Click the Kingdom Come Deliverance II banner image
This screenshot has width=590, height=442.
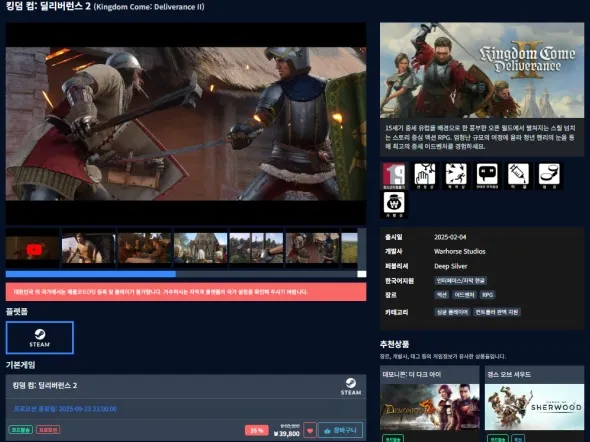(482, 70)
